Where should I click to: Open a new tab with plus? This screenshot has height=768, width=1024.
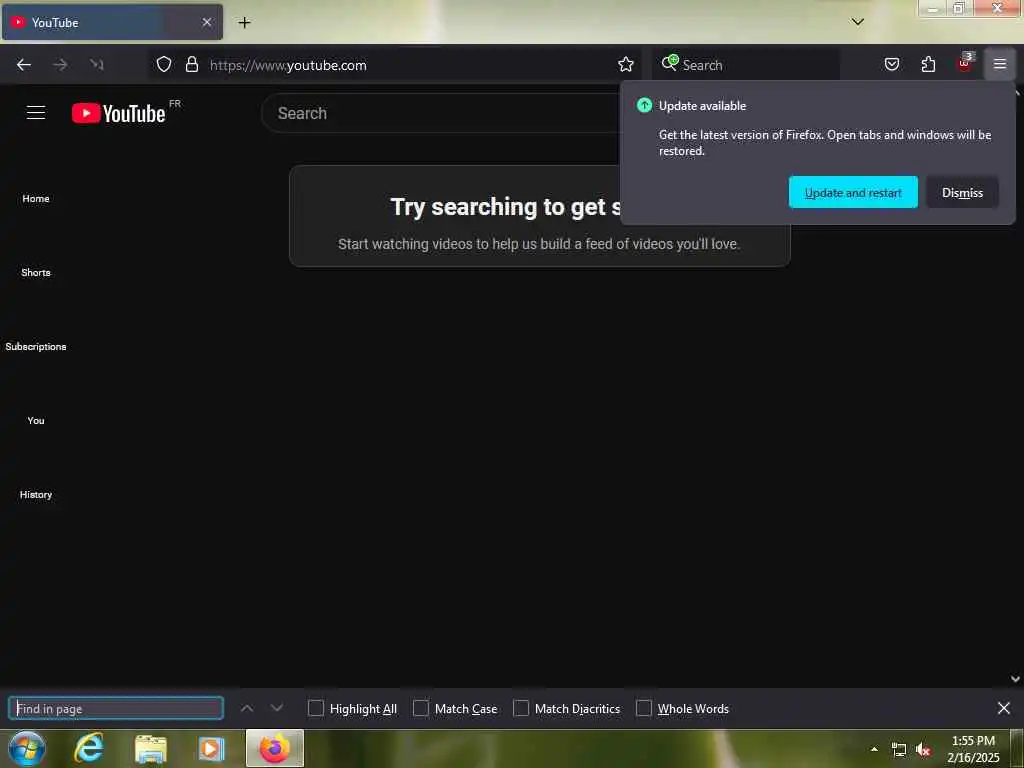tap(244, 23)
